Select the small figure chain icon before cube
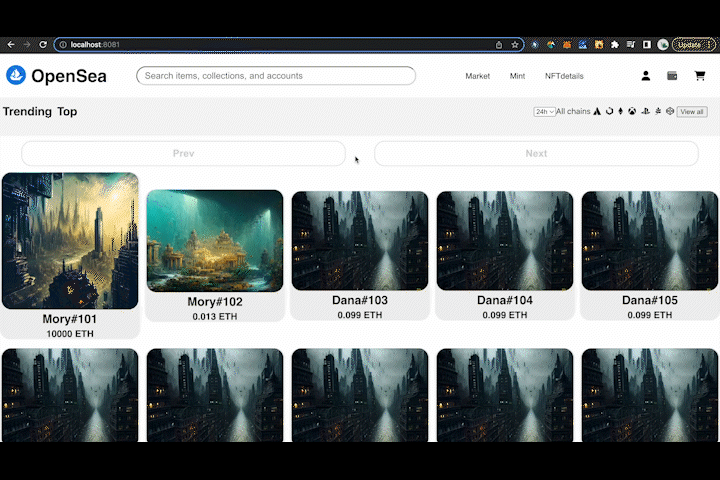Image resolution: width=720 pixels, height=480 pixels. (x=658, y=111)
